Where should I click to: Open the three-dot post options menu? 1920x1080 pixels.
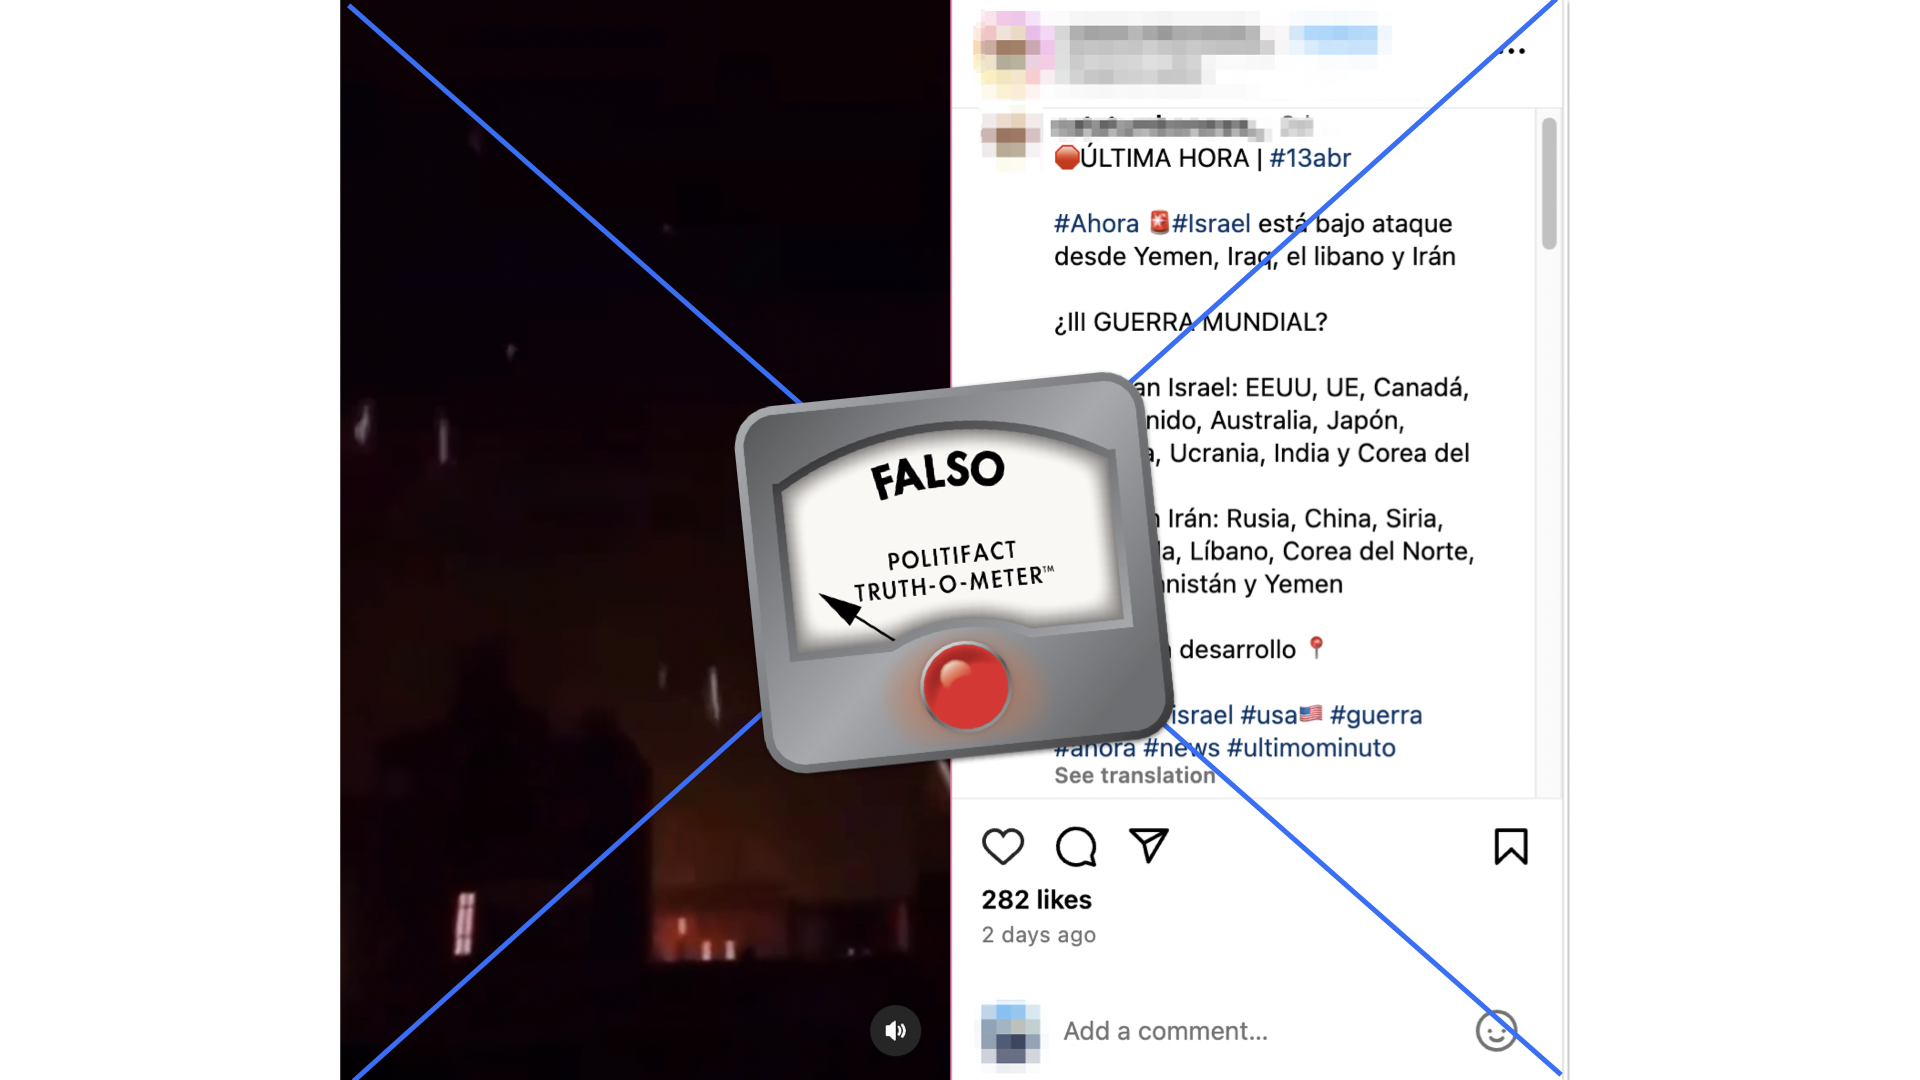coord(1515,51)
